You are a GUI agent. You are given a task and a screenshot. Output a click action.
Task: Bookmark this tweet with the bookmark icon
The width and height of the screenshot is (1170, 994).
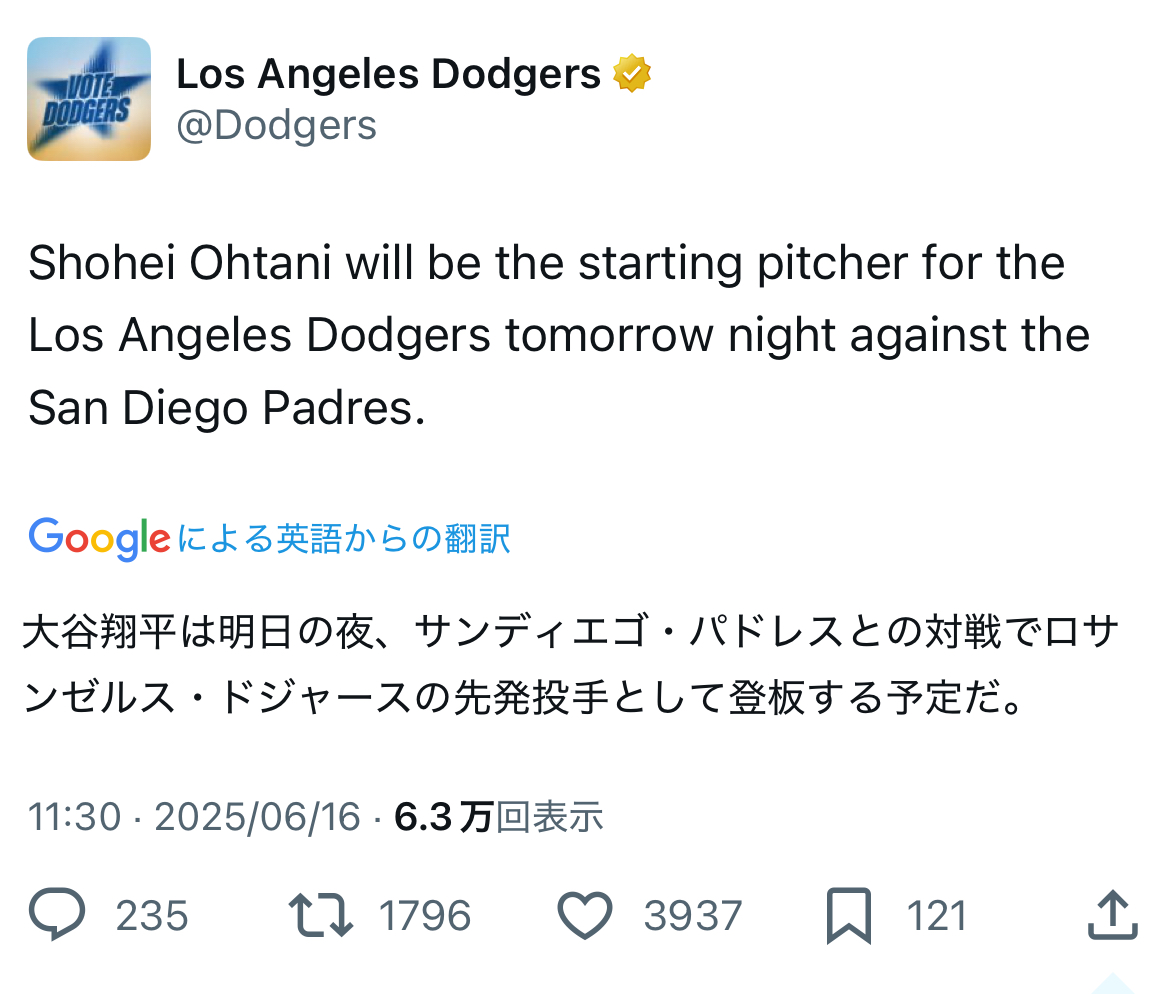[x=849, y=915]
